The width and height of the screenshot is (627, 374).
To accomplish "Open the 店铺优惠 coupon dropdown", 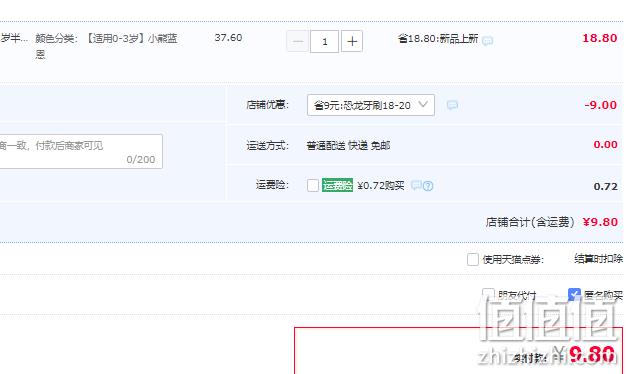I will [371, 105].
